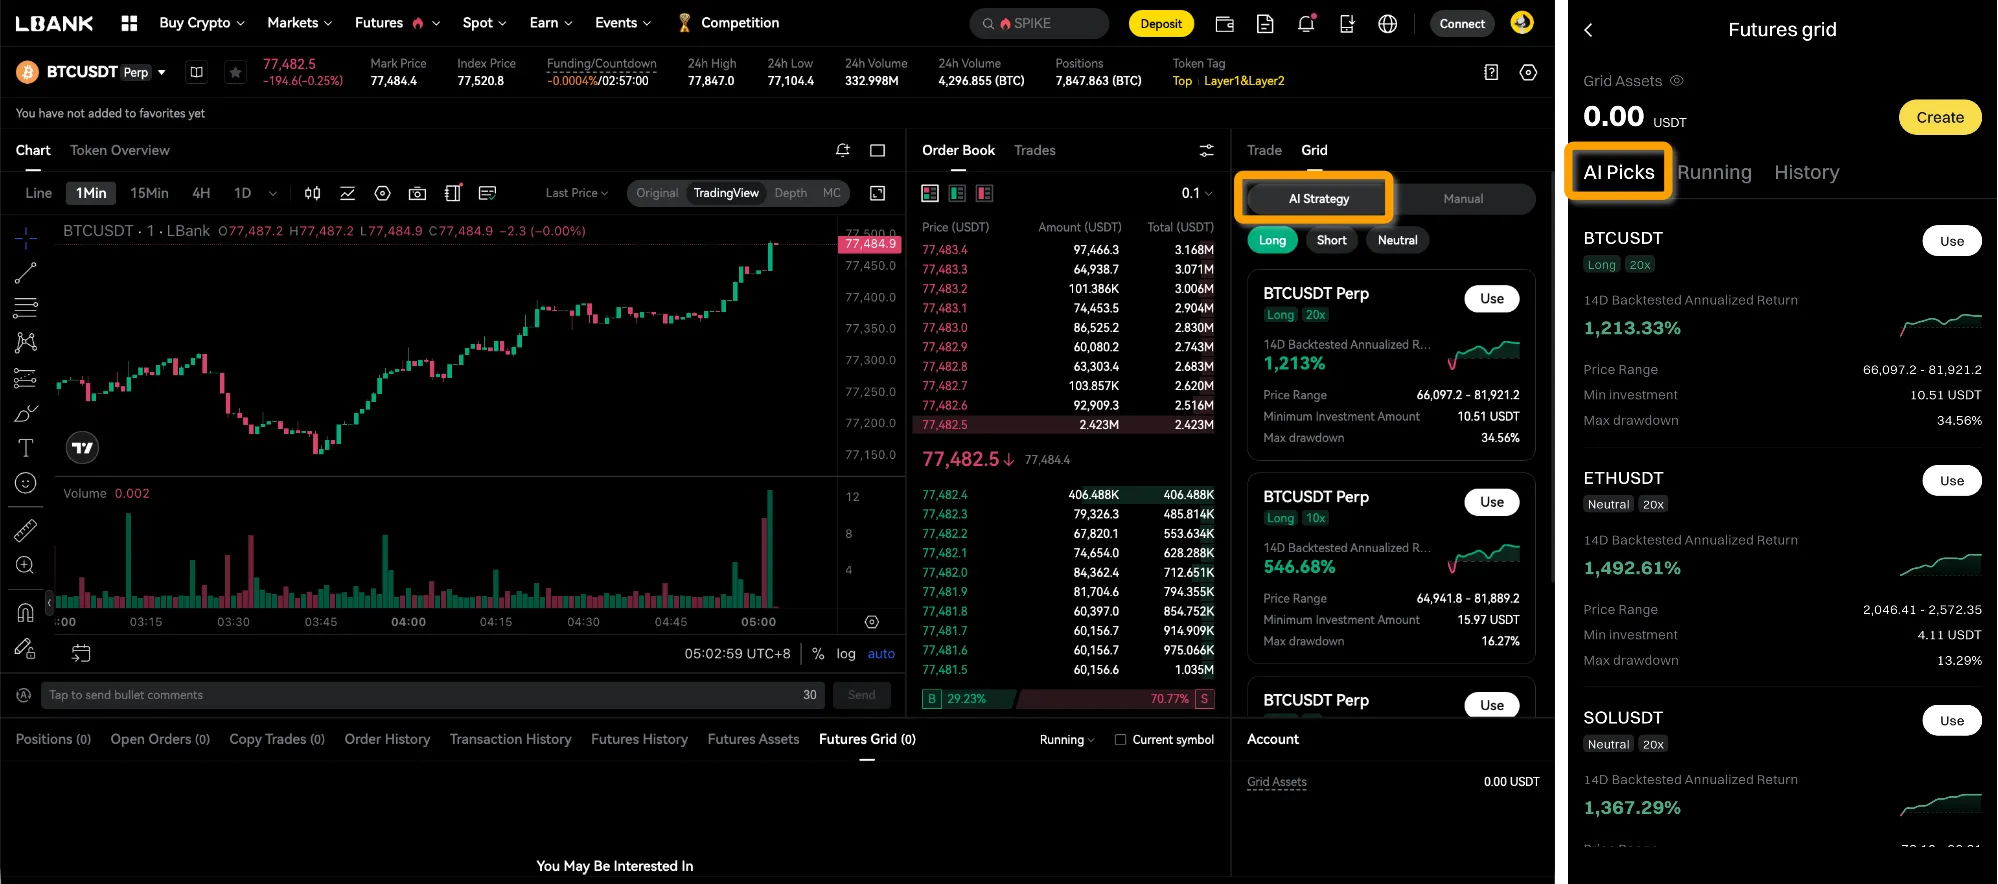The height and width of the screenshot is (884, 1998).
Task: Open the Order History tab
Action: [x=387, y=739]
